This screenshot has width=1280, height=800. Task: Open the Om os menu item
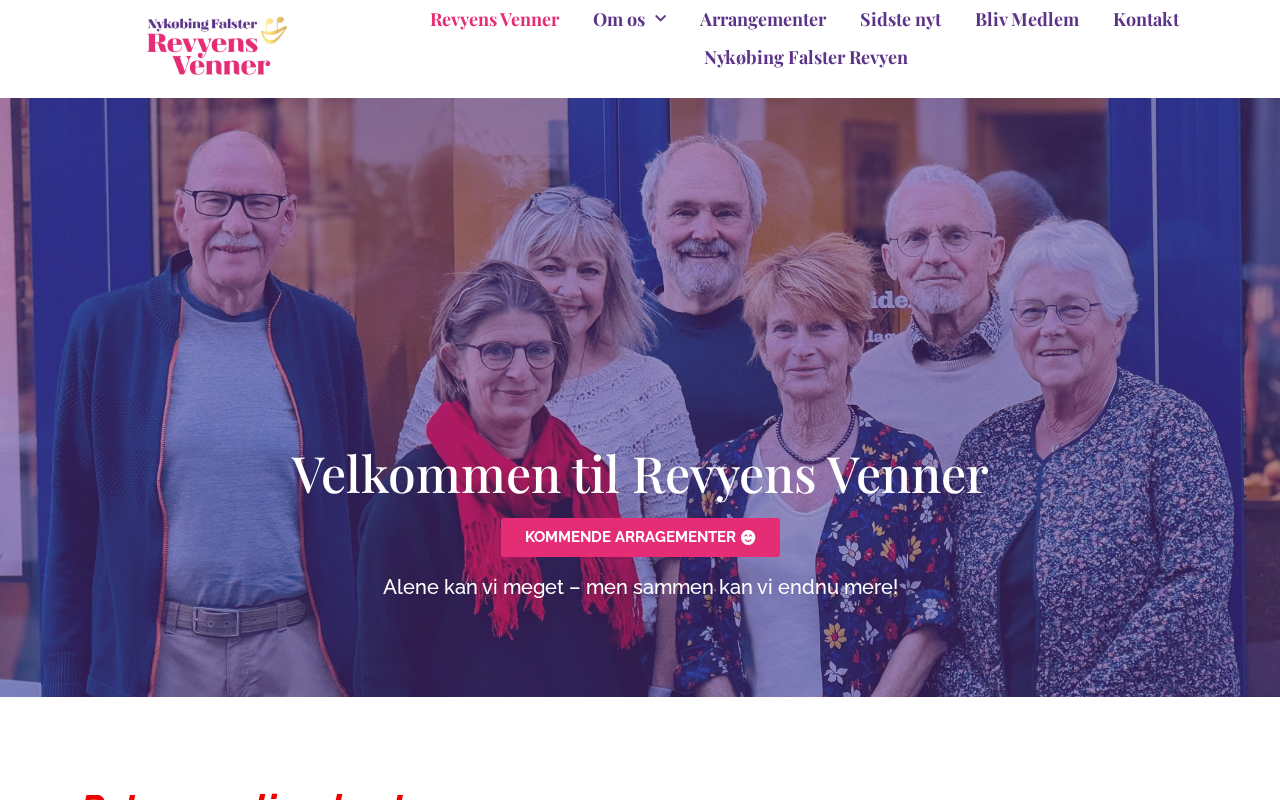point(618,18)
